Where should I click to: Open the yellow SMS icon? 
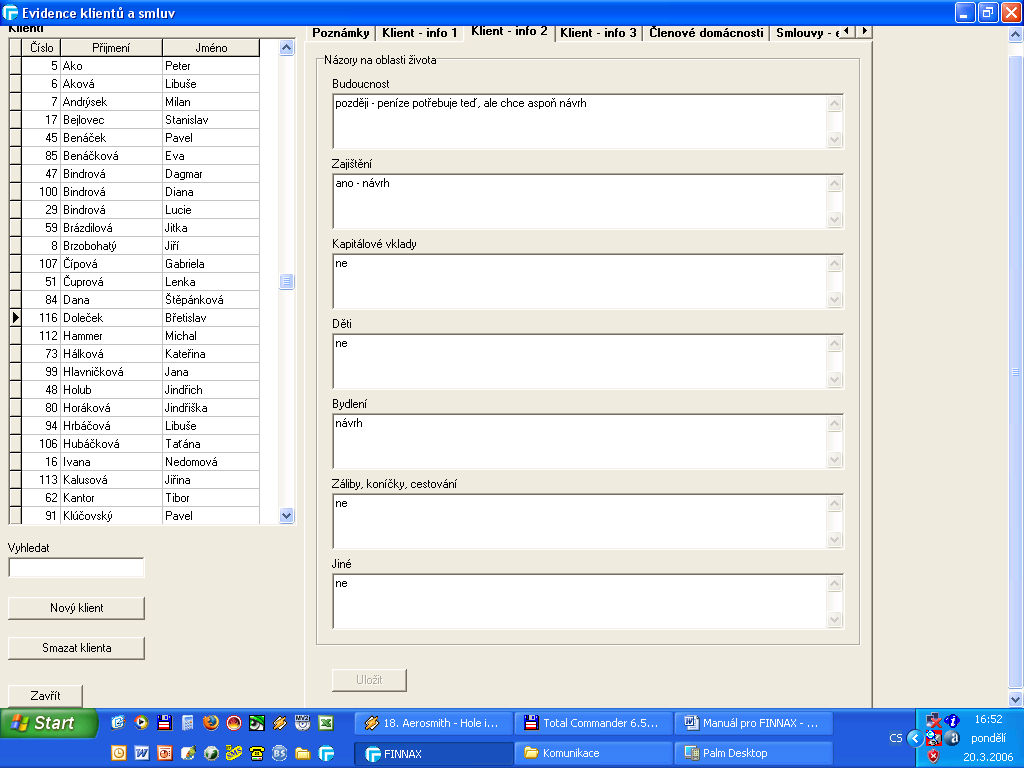(x=234, y=753)
